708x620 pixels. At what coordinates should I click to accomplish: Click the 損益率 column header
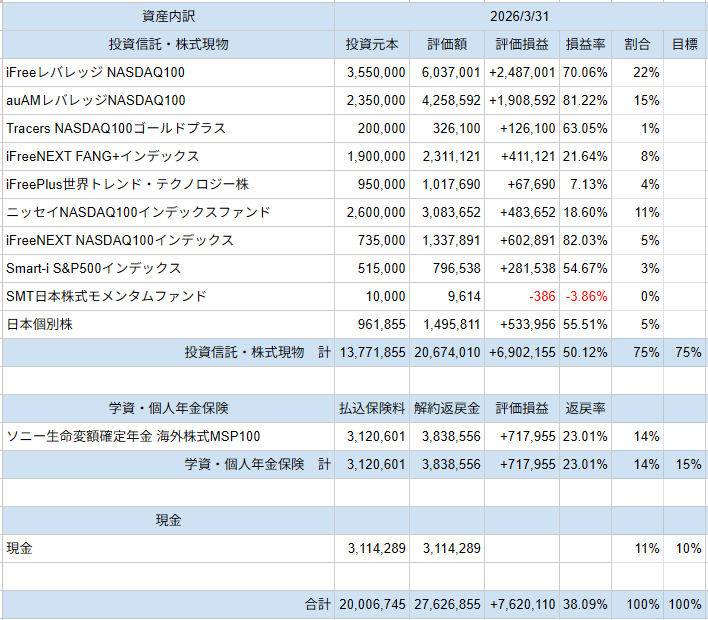[585, 44]
